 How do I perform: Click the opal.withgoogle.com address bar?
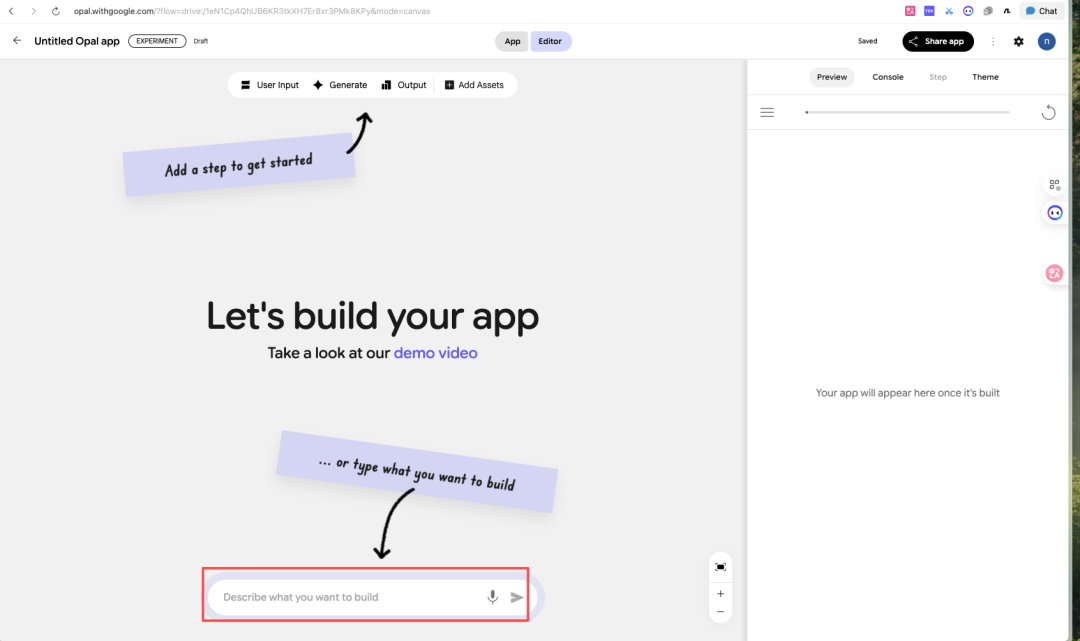click(251, 11)
